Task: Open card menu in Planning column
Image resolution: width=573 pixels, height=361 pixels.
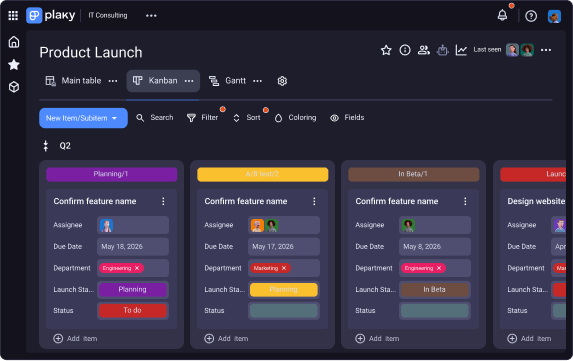Action: [163, 201]
